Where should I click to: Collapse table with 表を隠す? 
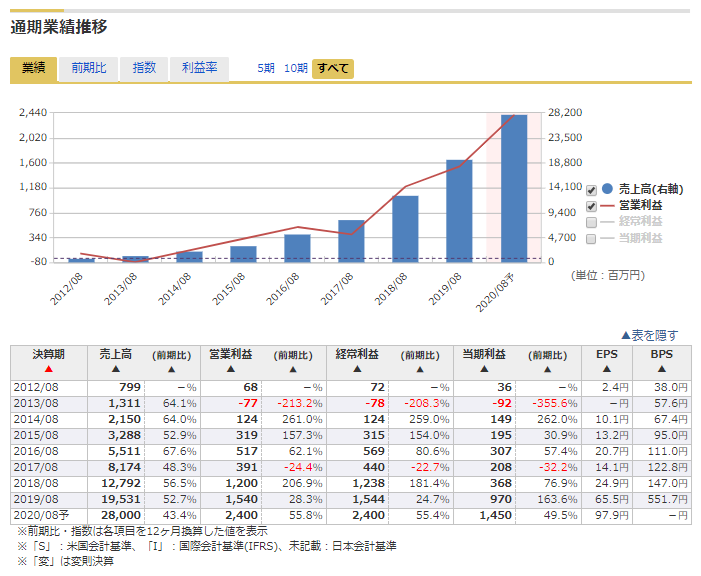649,335
